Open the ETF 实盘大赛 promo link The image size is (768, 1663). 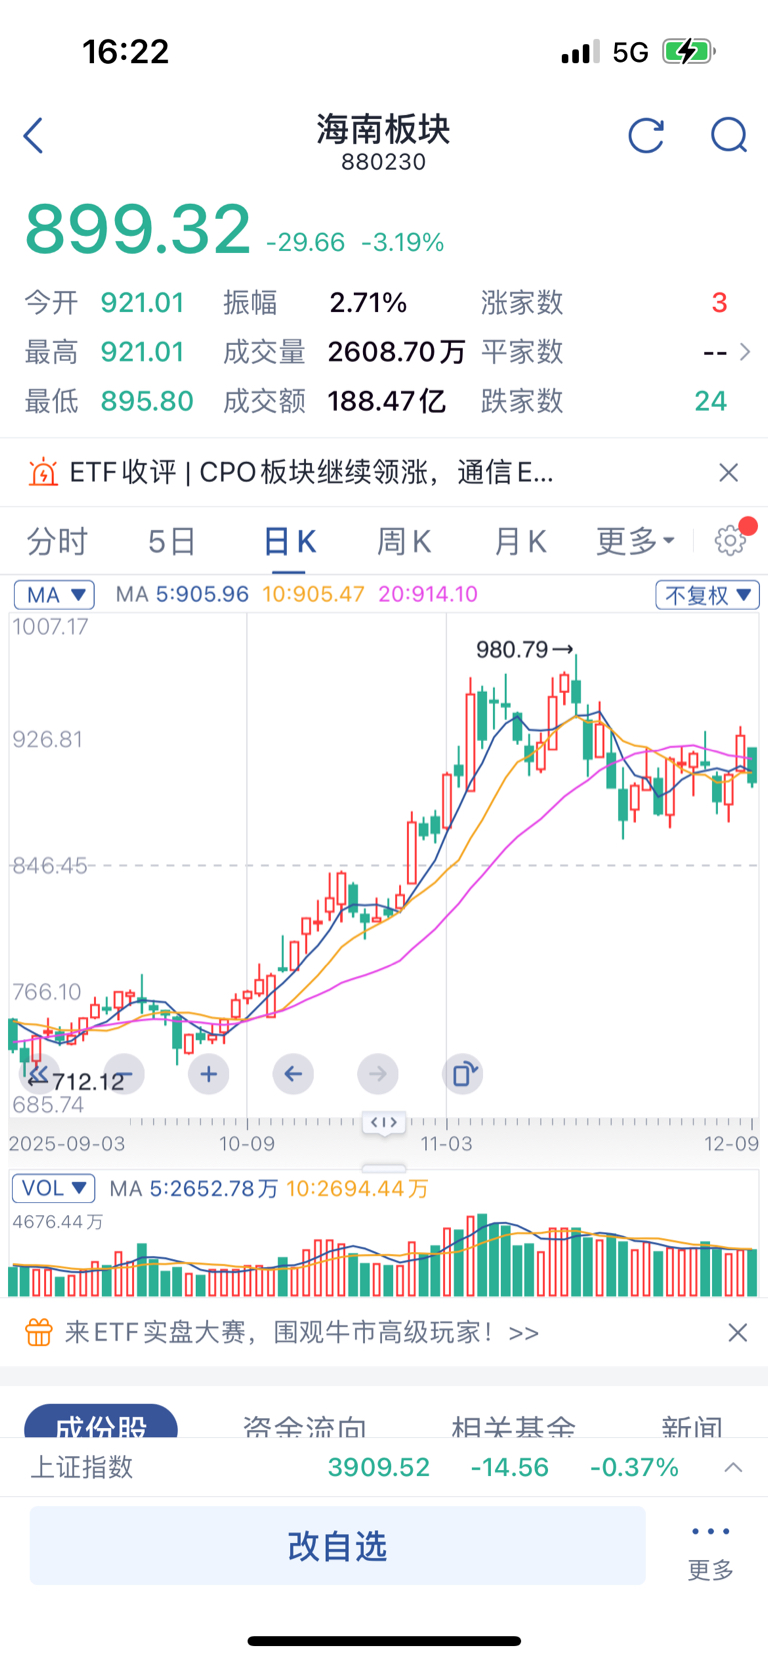click(x=300, y=1332)
